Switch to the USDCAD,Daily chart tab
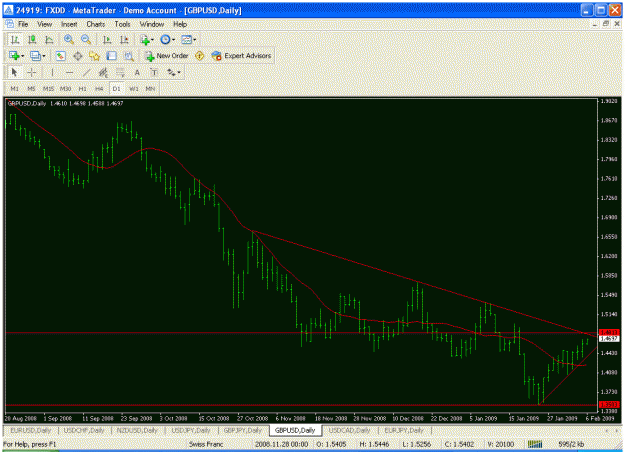 click(350, 430)
